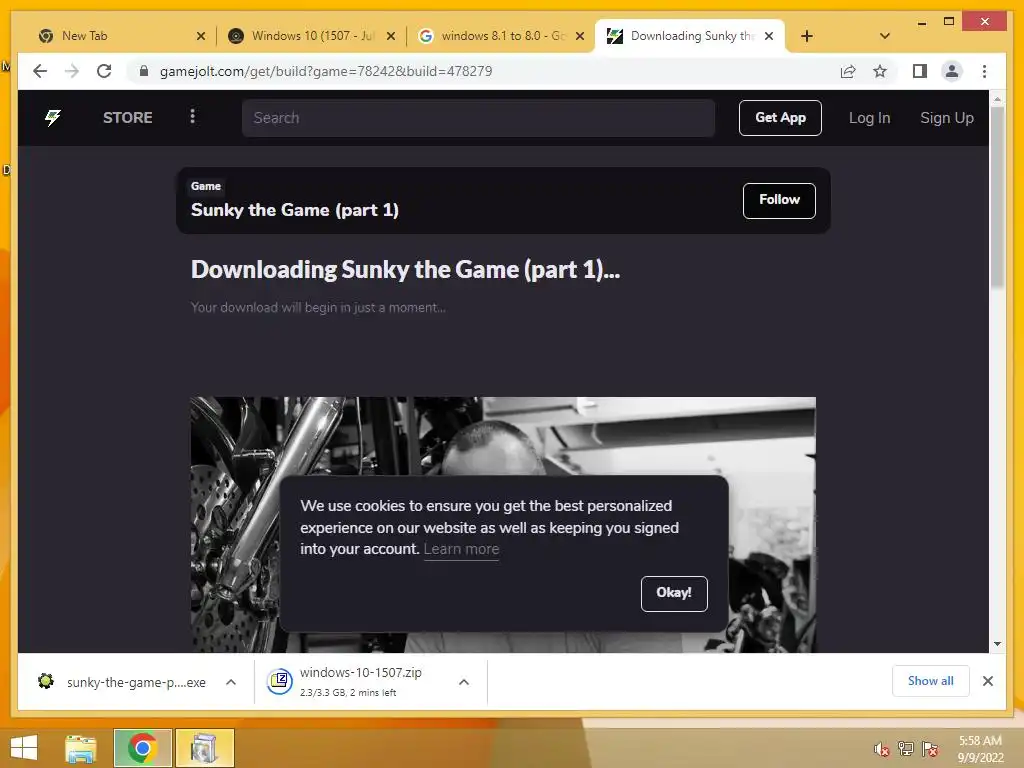Image resolution: width=1024 pixels, height=768 pixels.
Task: Click the scrollbar down arrow
Action: tap(997, 644)
